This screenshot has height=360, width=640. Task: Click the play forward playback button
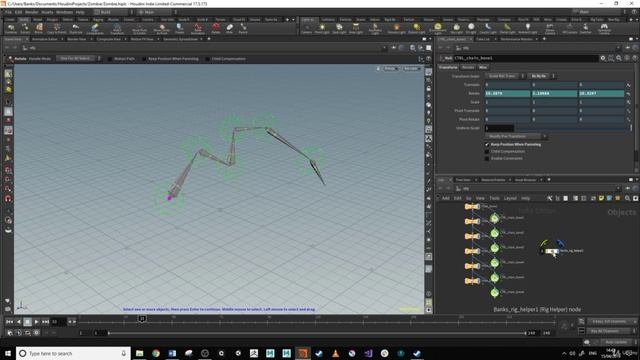[x=36, y=322]
